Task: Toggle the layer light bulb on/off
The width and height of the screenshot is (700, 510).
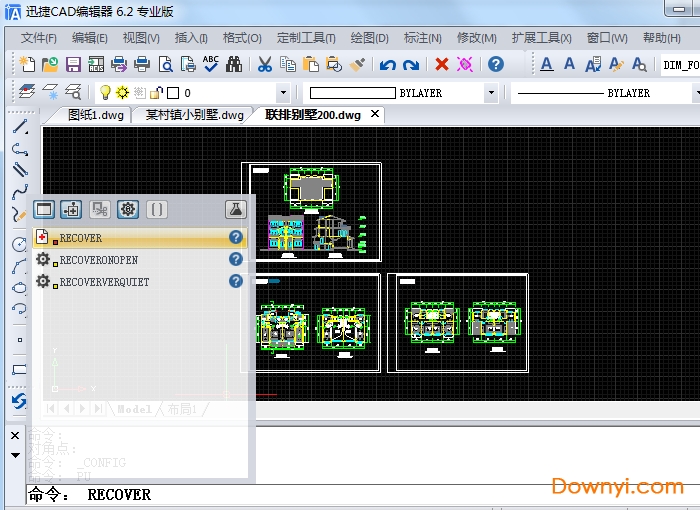Action: 104,93
